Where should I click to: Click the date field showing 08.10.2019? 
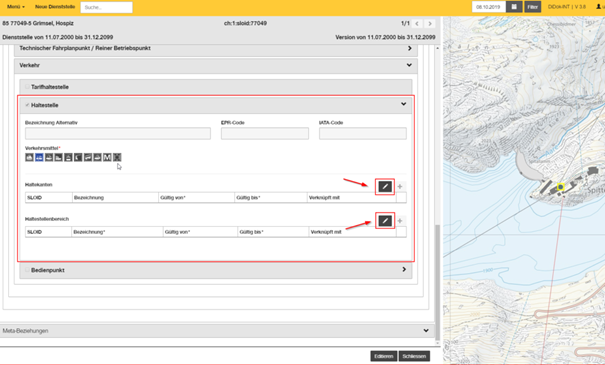(x=488, y=7)
